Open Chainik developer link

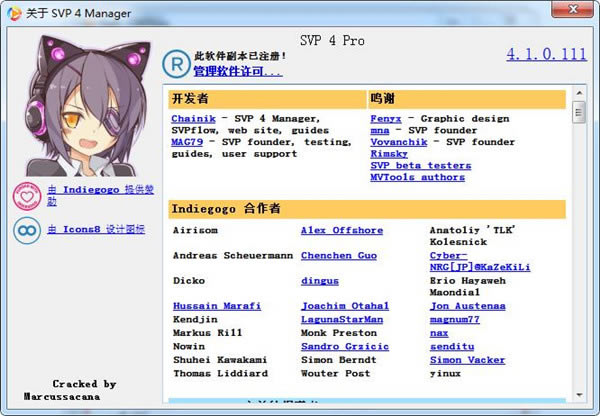[192, 119]
